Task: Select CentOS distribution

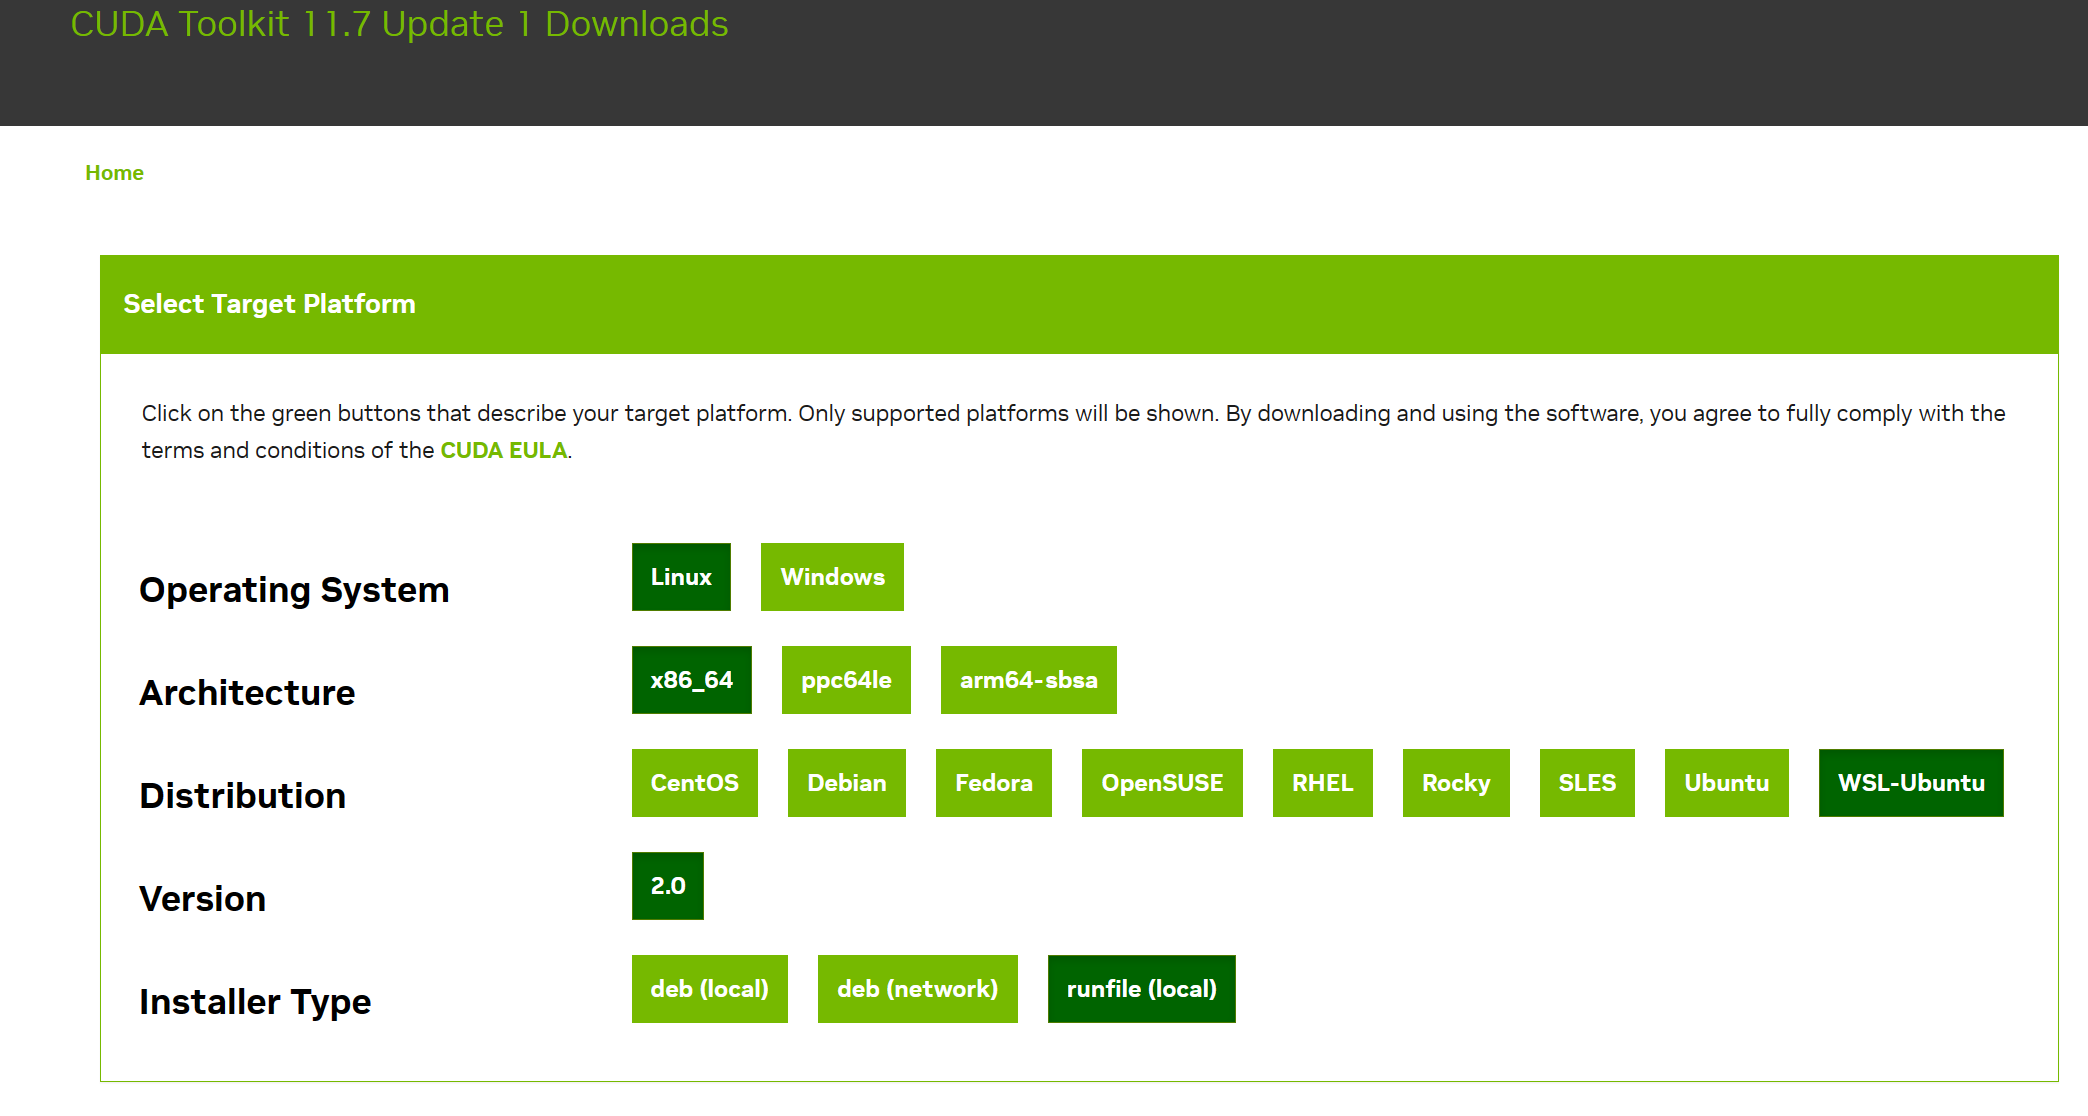Action: pos(694,783)
